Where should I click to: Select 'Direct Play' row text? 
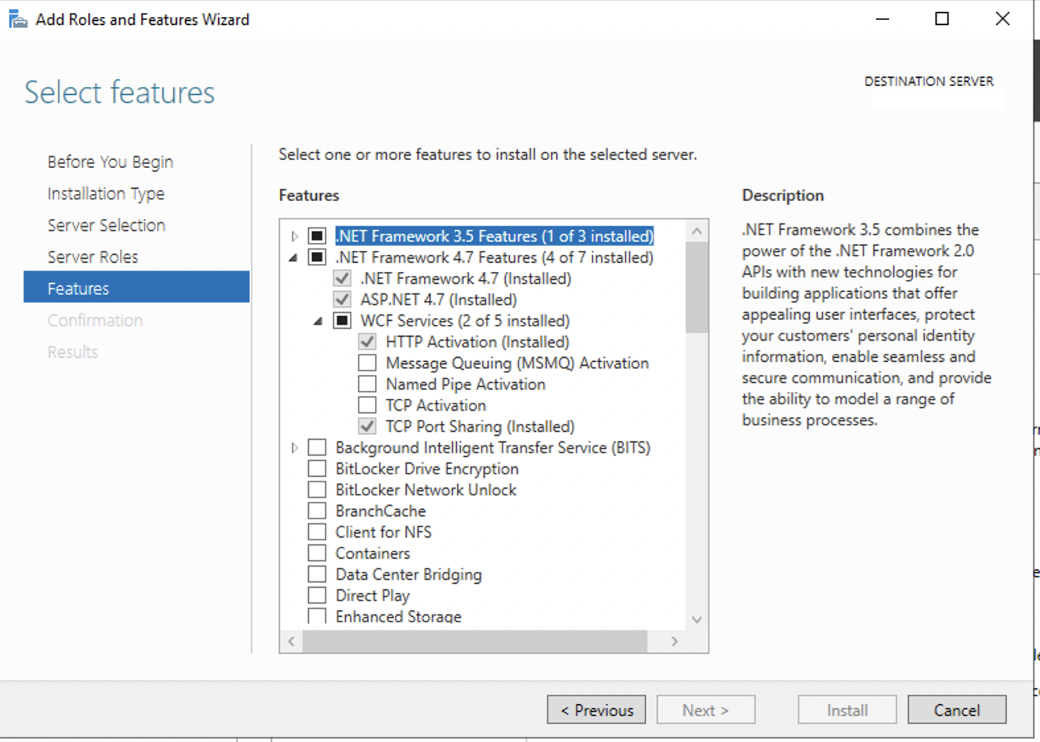click(x=373, y=595)
